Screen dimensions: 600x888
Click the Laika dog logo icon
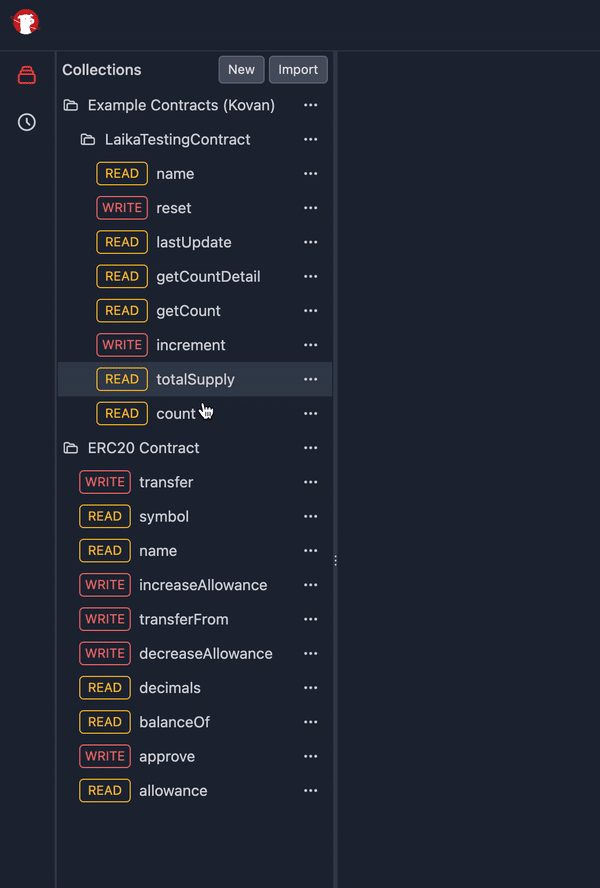(26, 22)
